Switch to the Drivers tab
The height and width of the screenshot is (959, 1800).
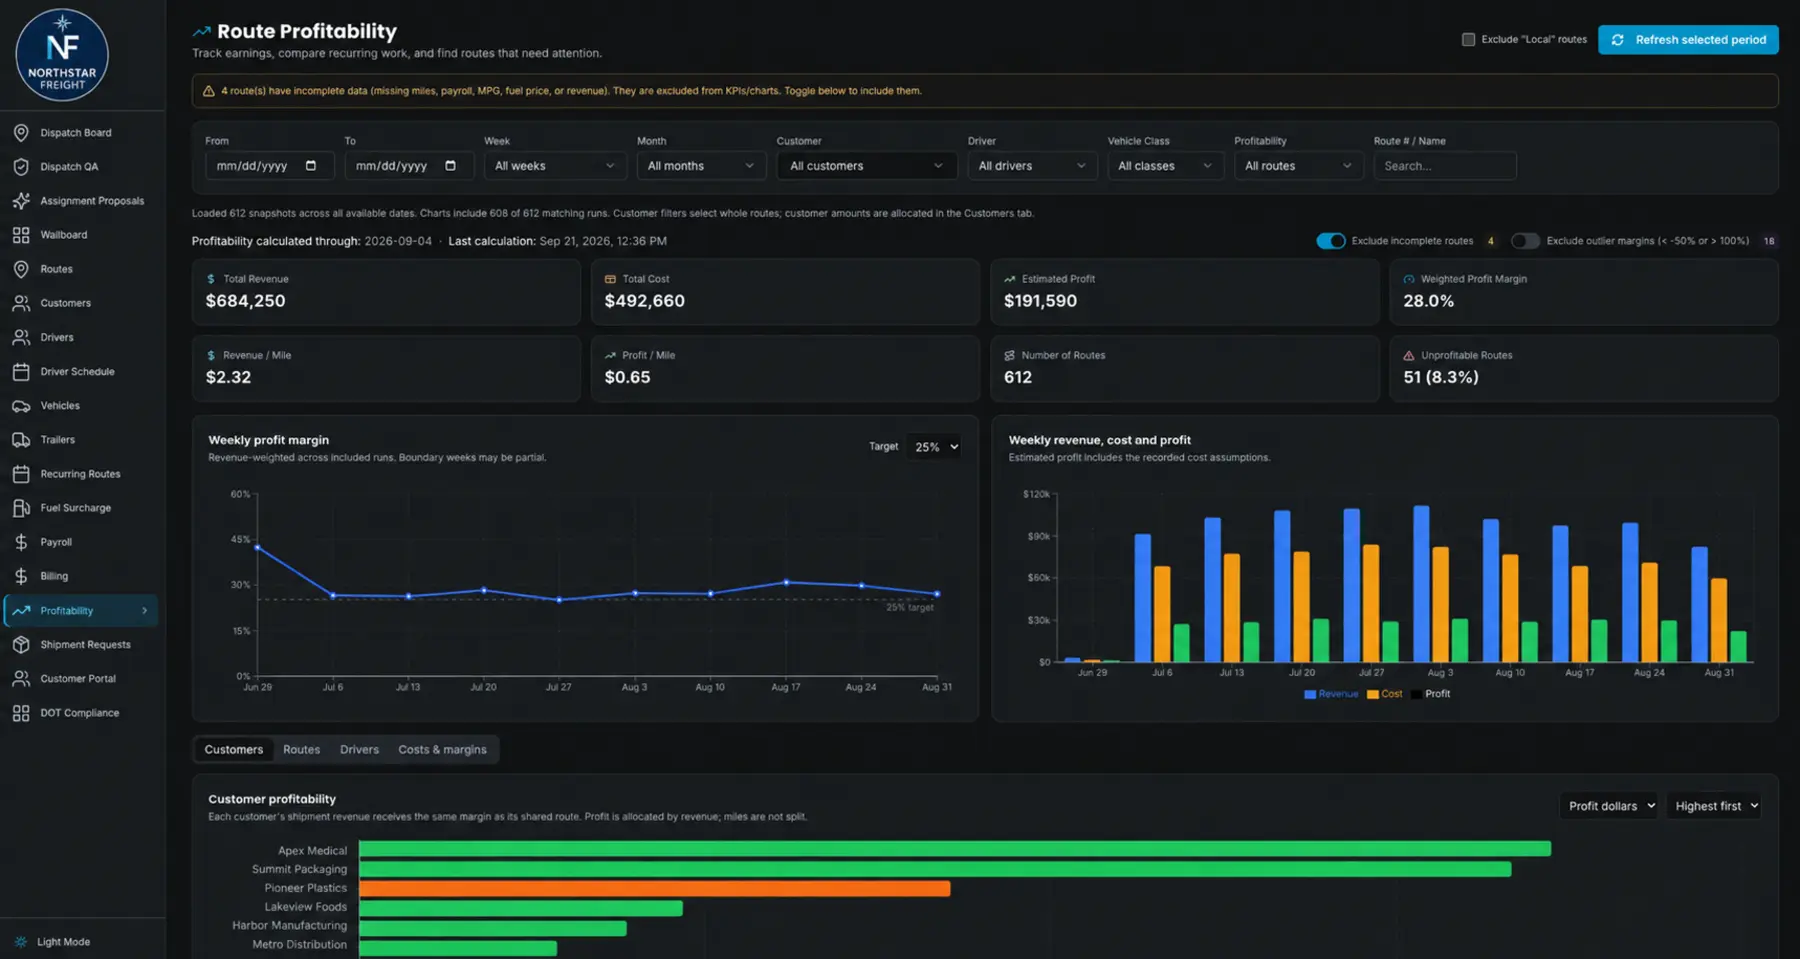[359, 749]
